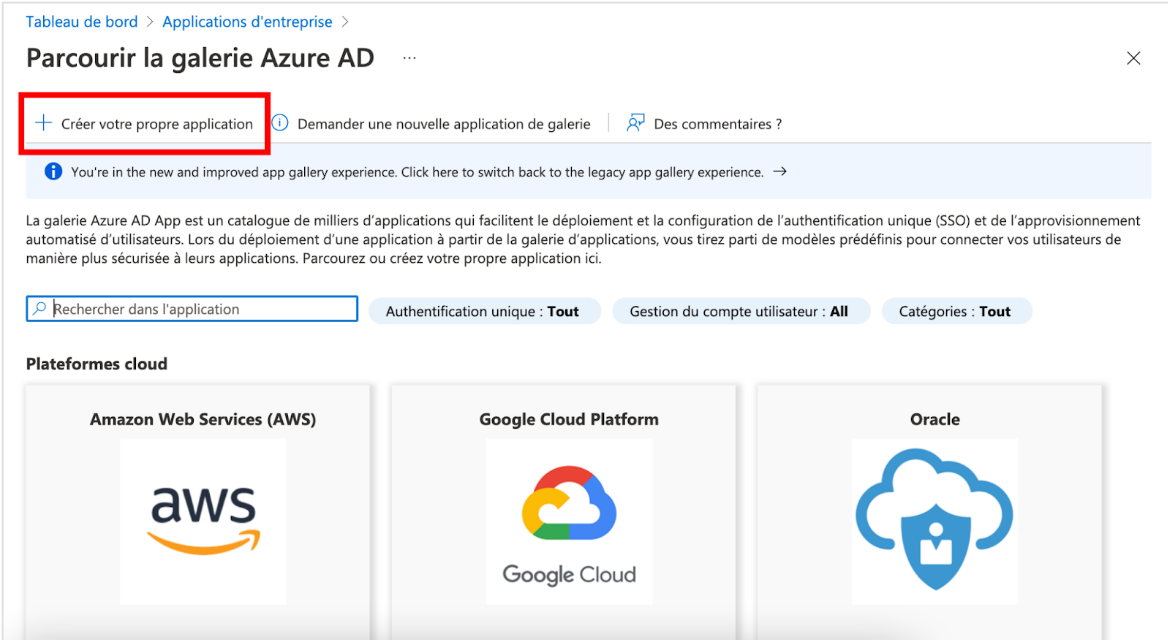Click the arrow to switch gallery experience
1168x640 pixels.
778,170
